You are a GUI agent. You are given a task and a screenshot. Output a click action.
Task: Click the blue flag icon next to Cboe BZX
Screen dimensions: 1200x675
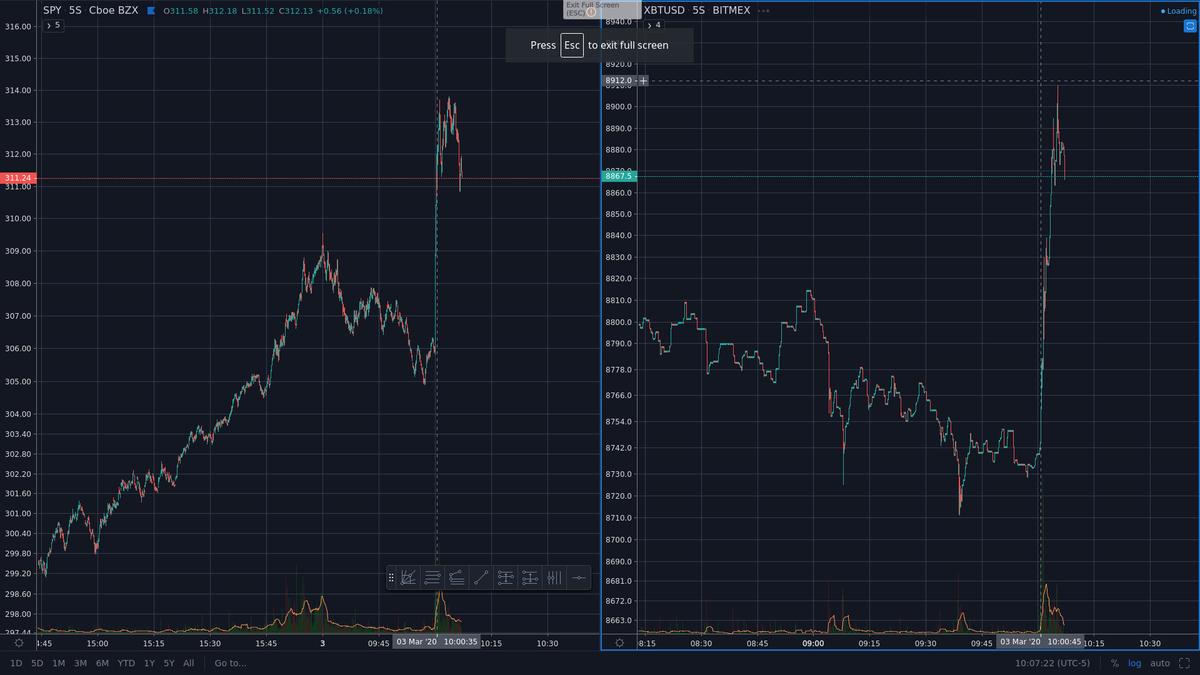coord(150,11)
